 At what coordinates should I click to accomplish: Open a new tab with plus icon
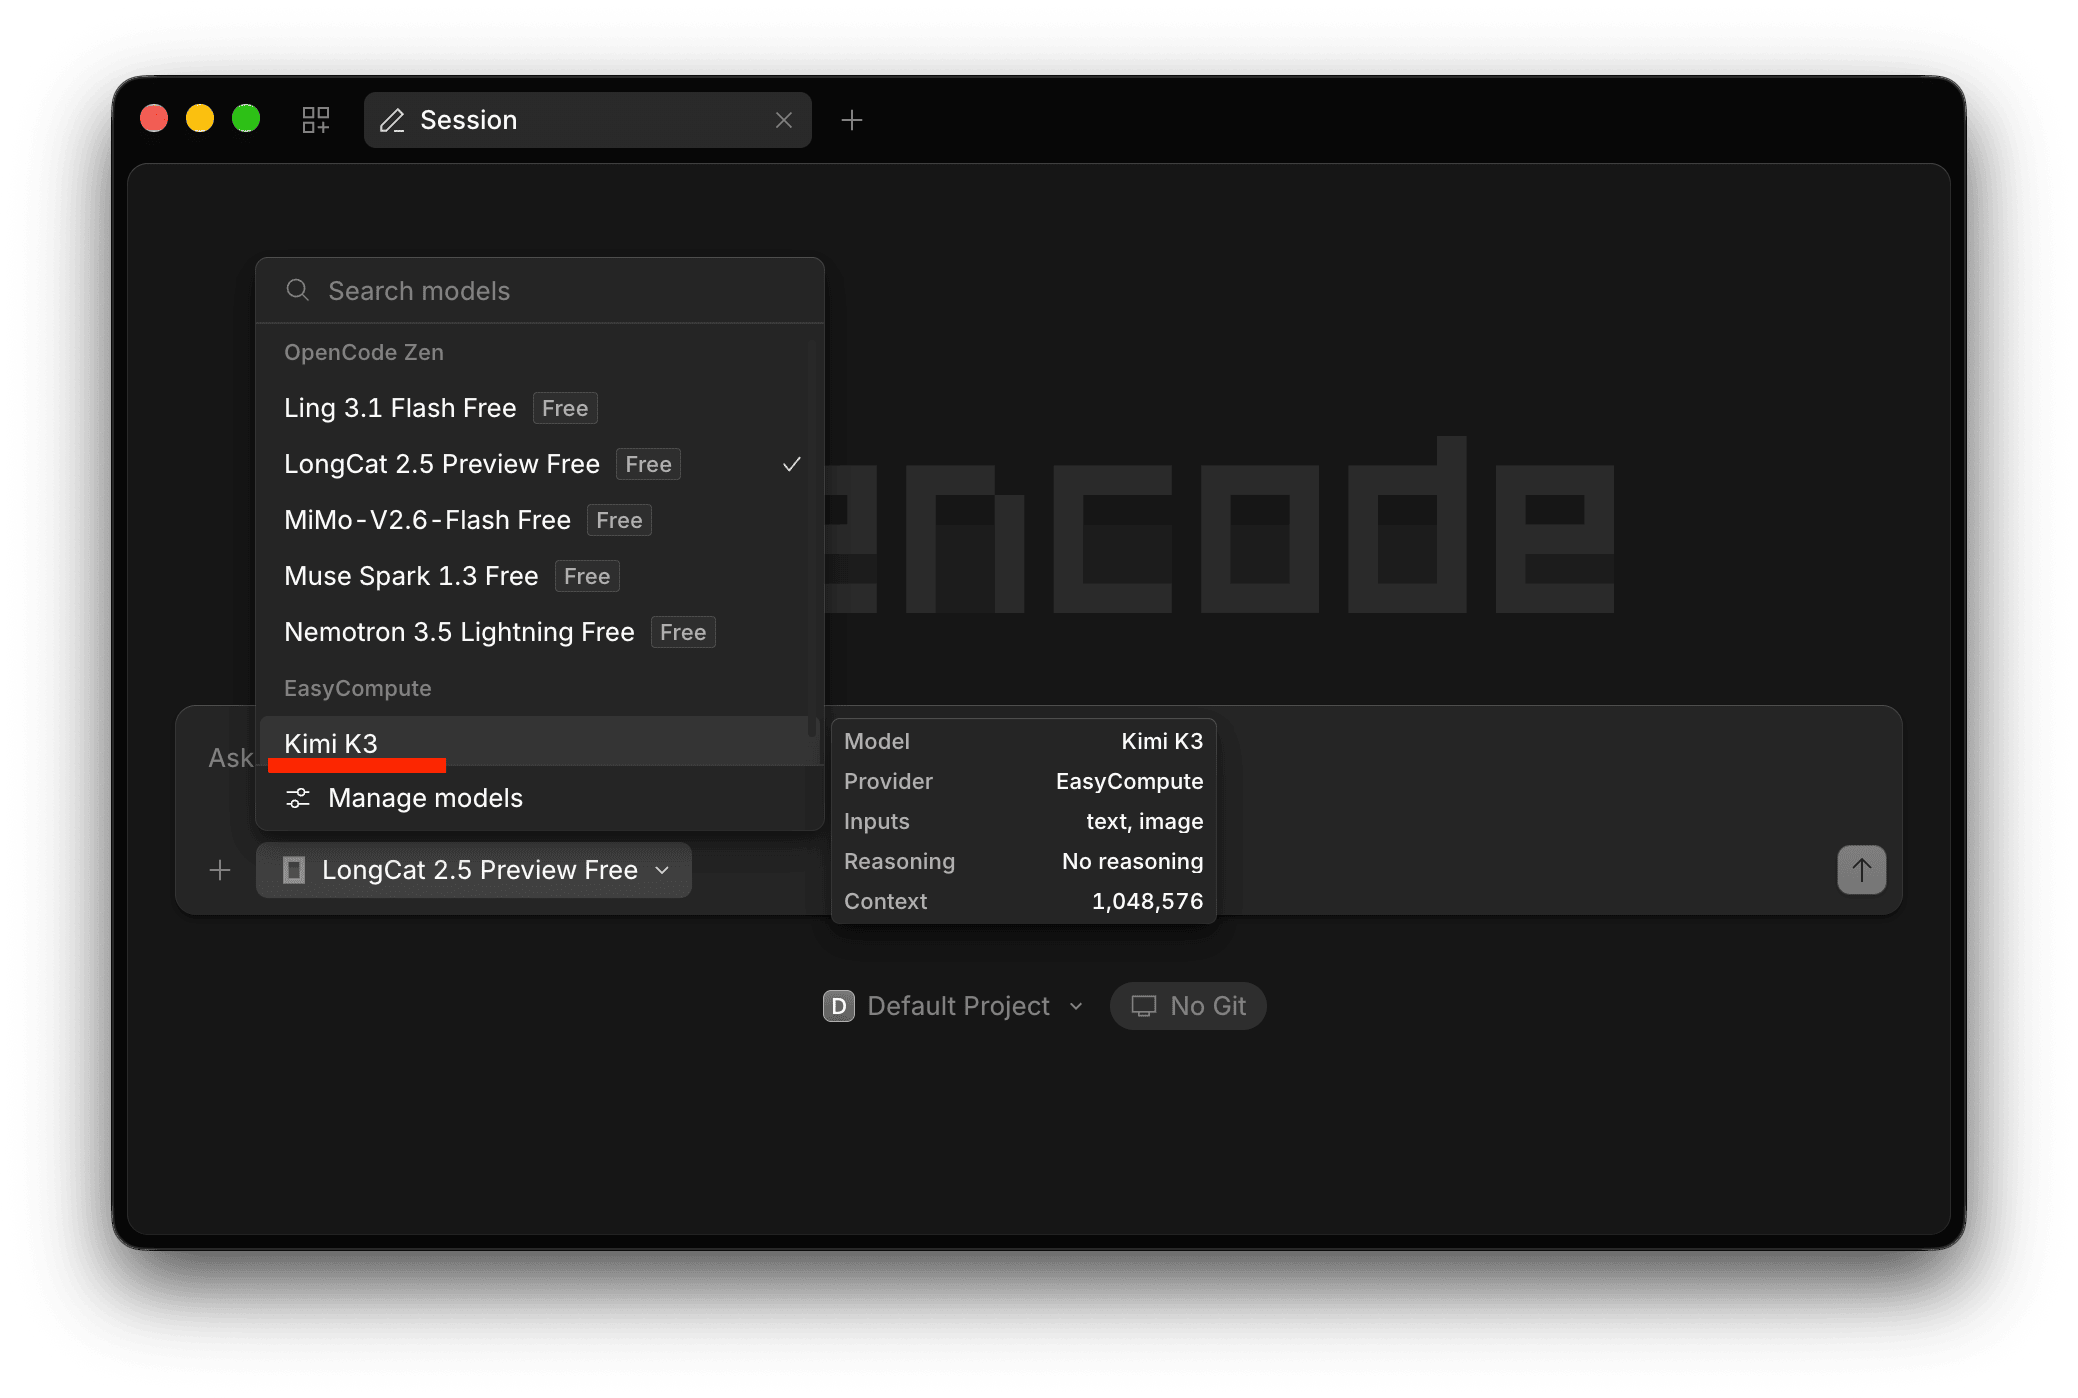[x=852, y=120]
